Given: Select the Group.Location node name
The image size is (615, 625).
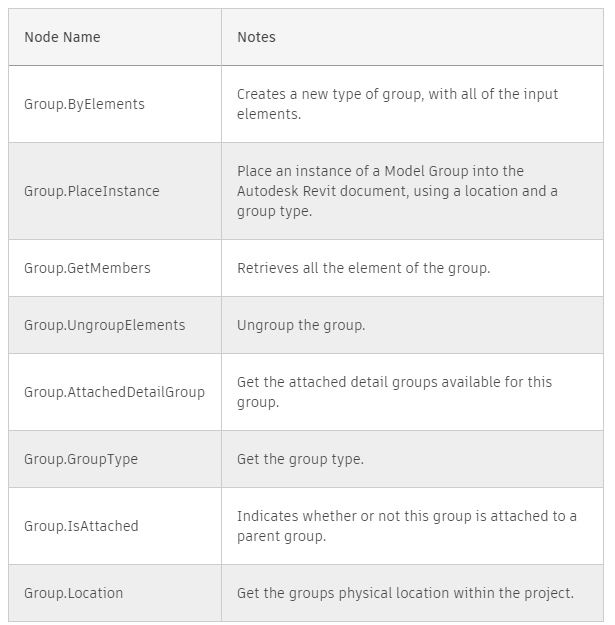Looking at the screenshot, I should (73, 593).
